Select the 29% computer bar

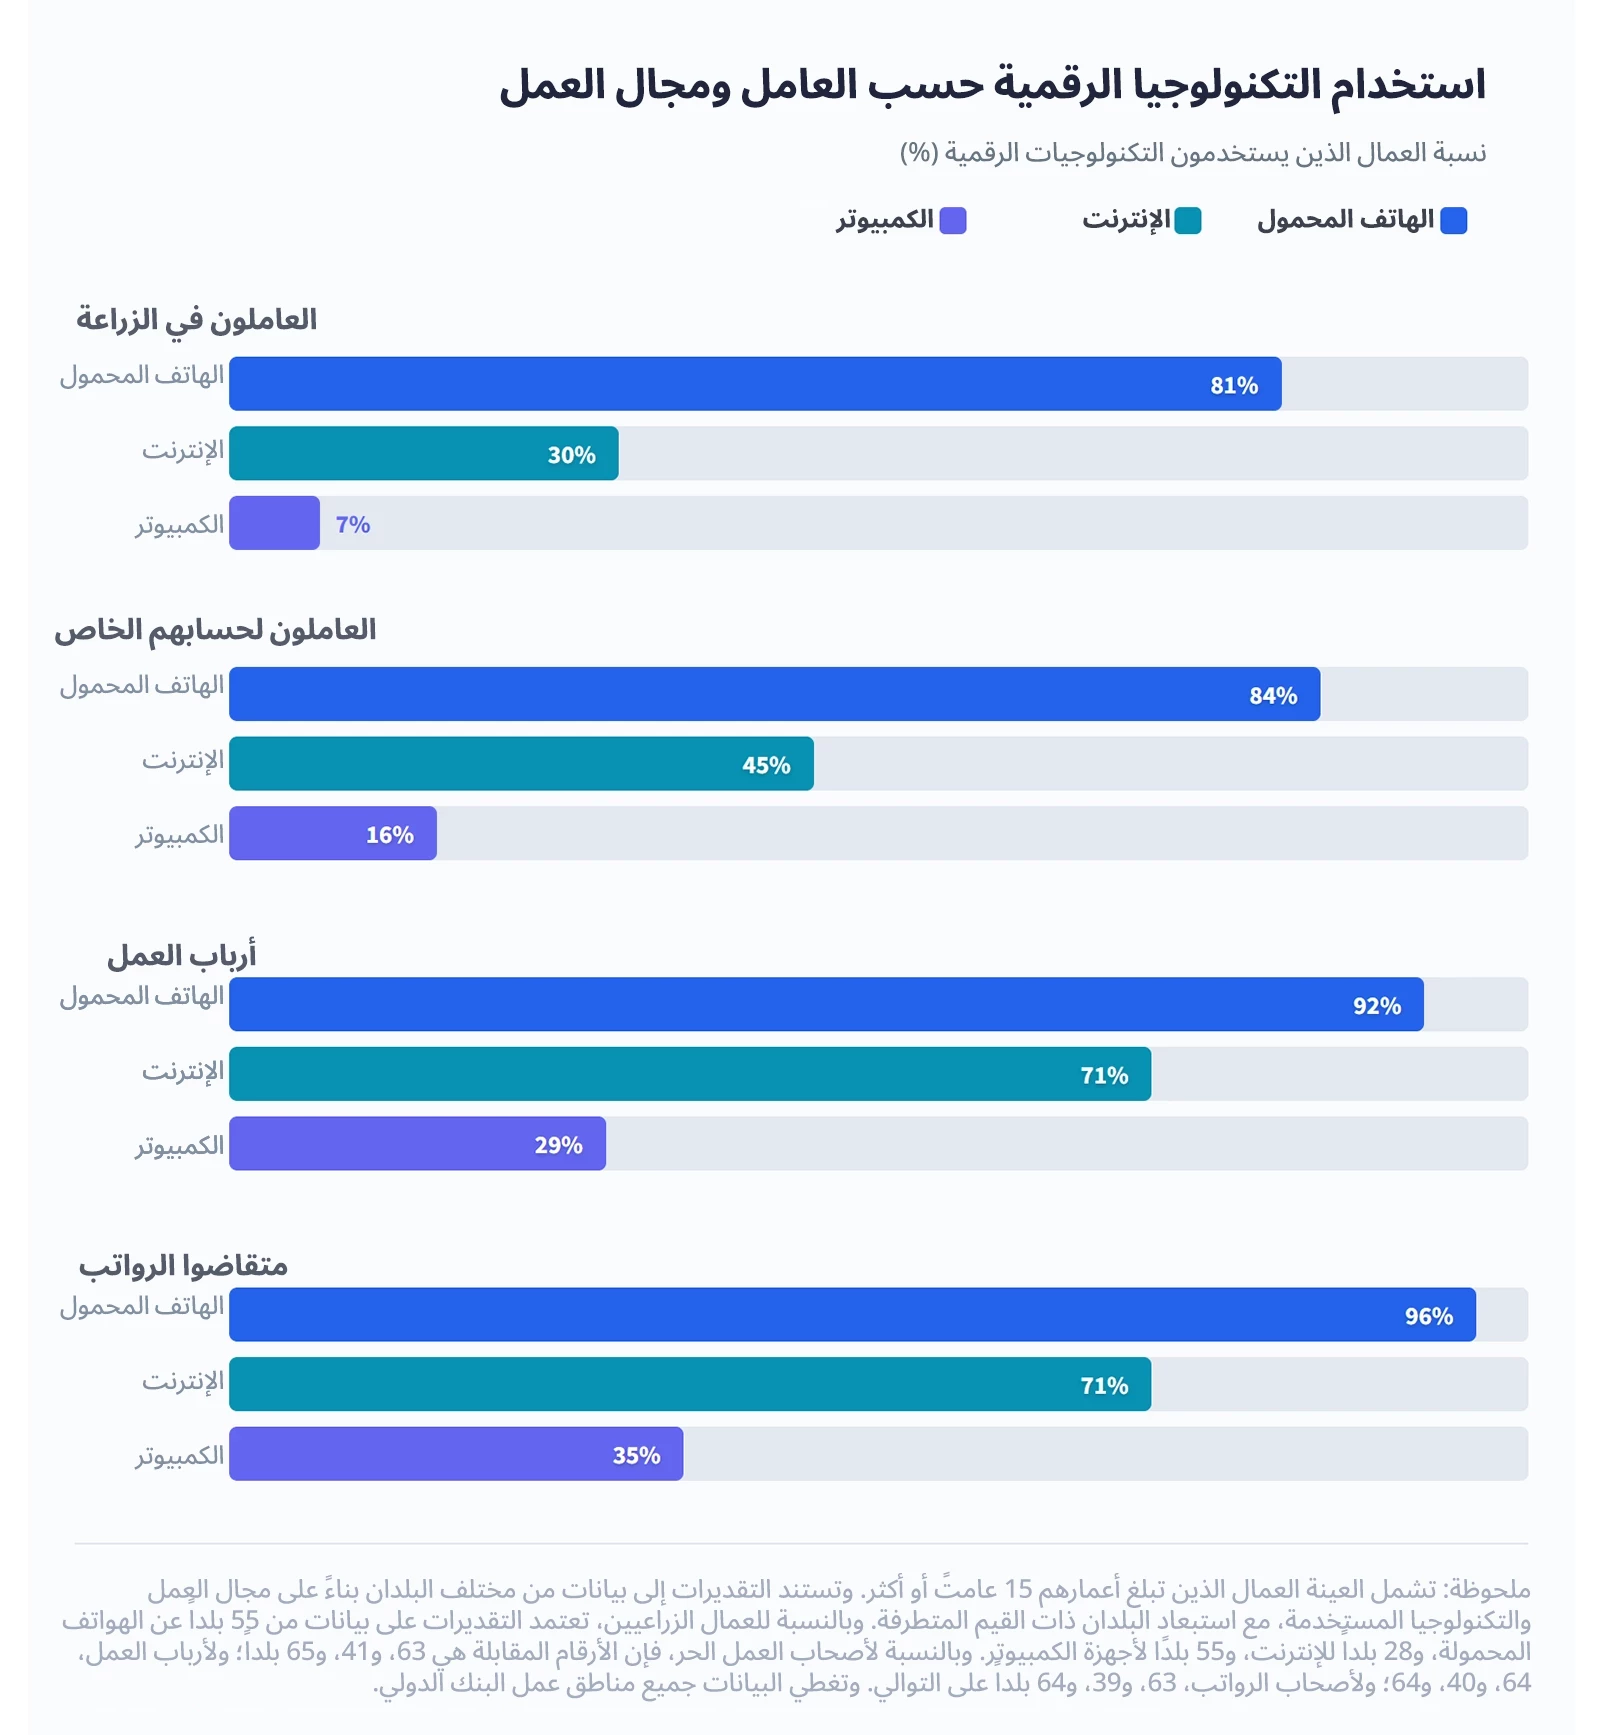click(417, 1143)
